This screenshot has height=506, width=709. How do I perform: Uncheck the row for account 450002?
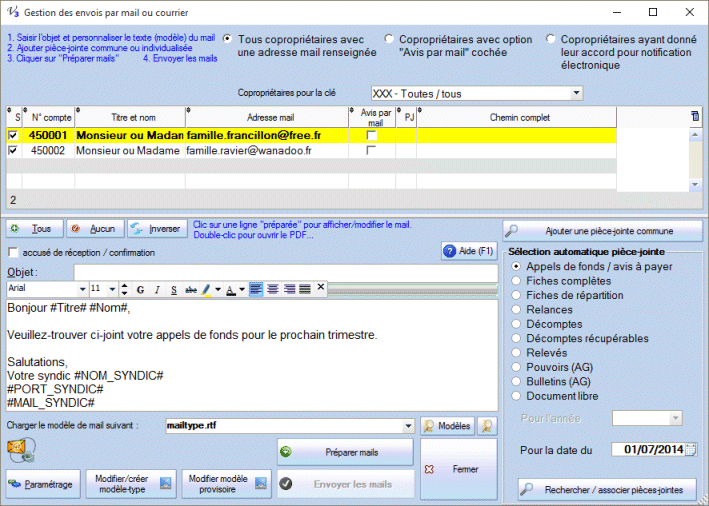(13, 150)
